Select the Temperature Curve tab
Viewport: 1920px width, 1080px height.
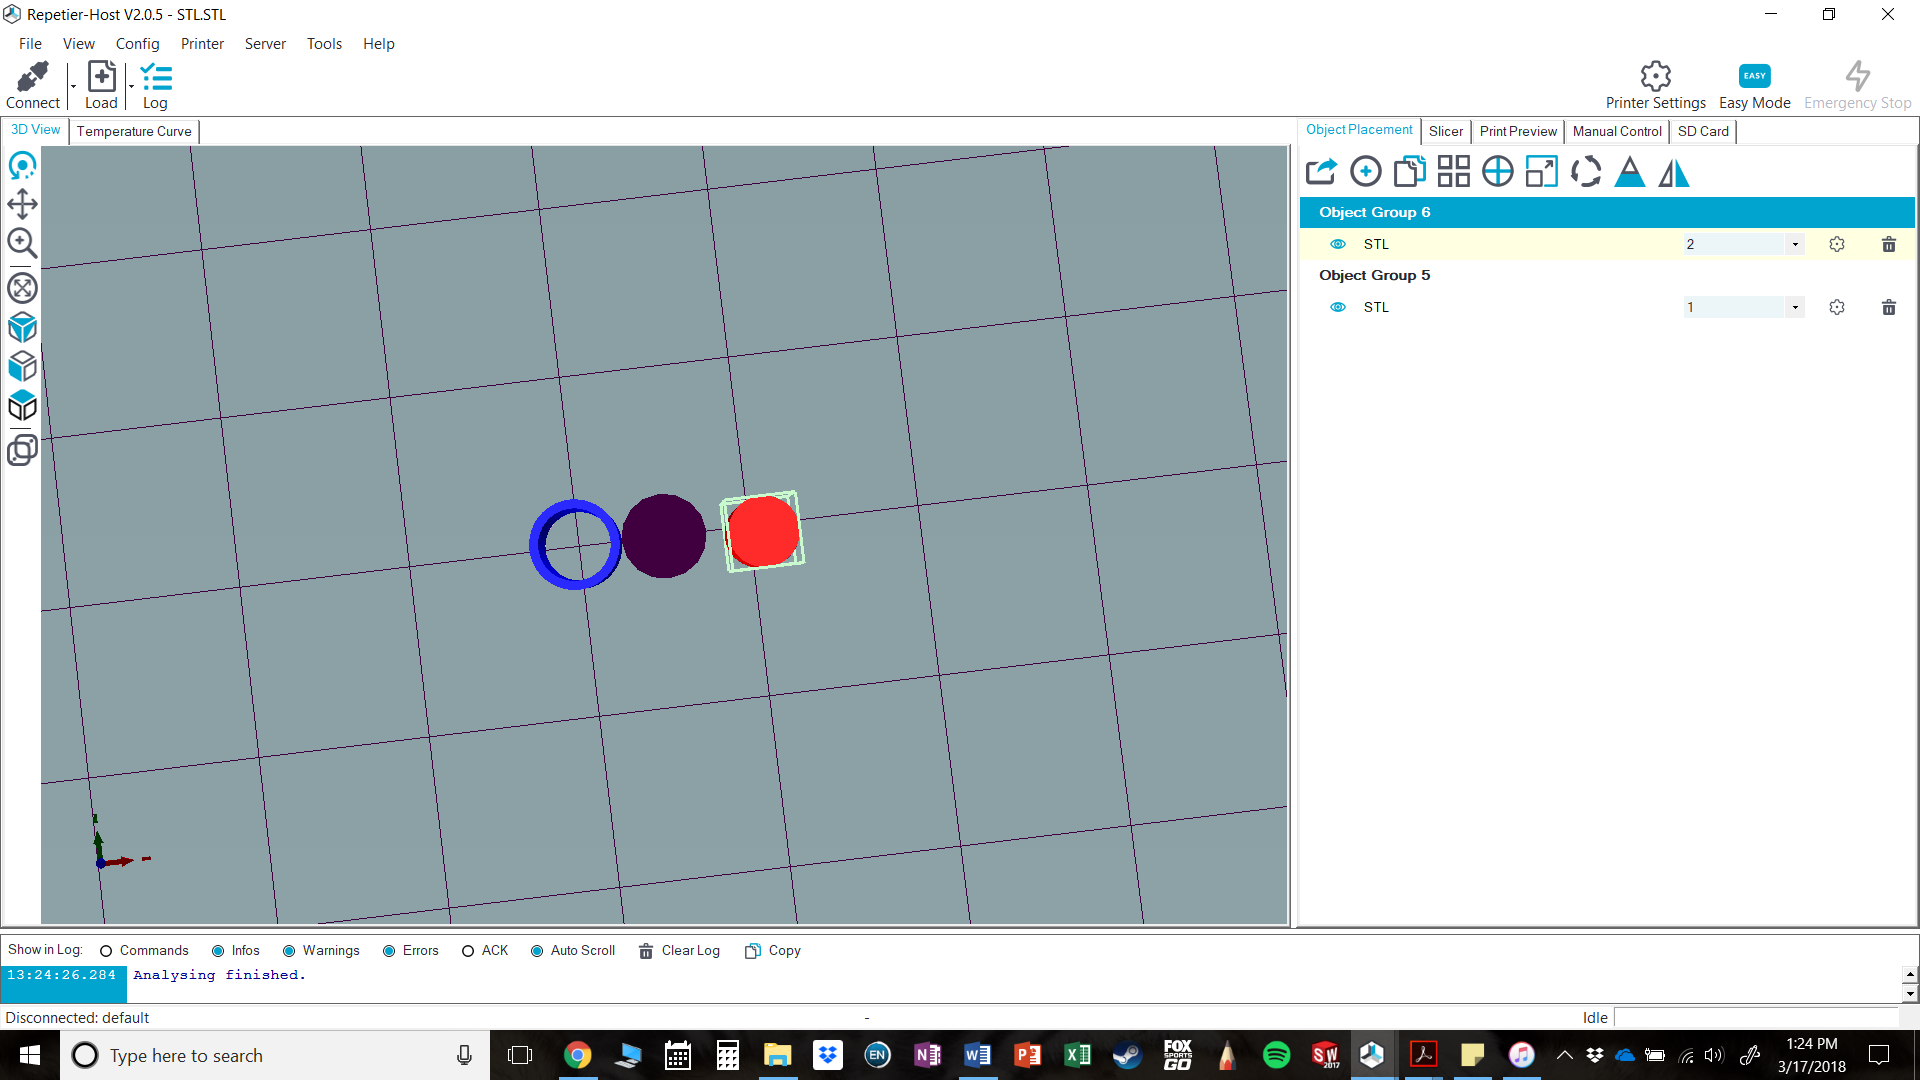[132, 131]
